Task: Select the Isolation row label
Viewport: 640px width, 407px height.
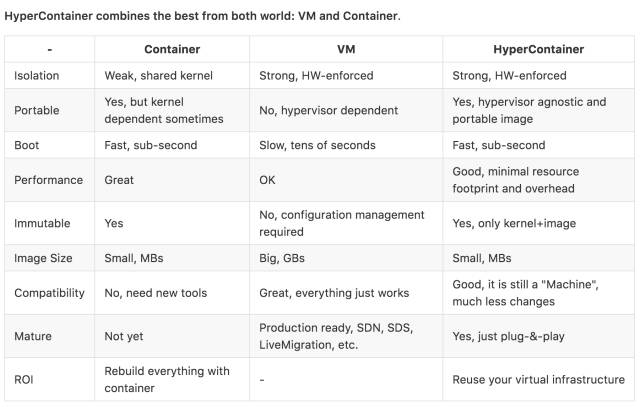Action: [37, 76]
